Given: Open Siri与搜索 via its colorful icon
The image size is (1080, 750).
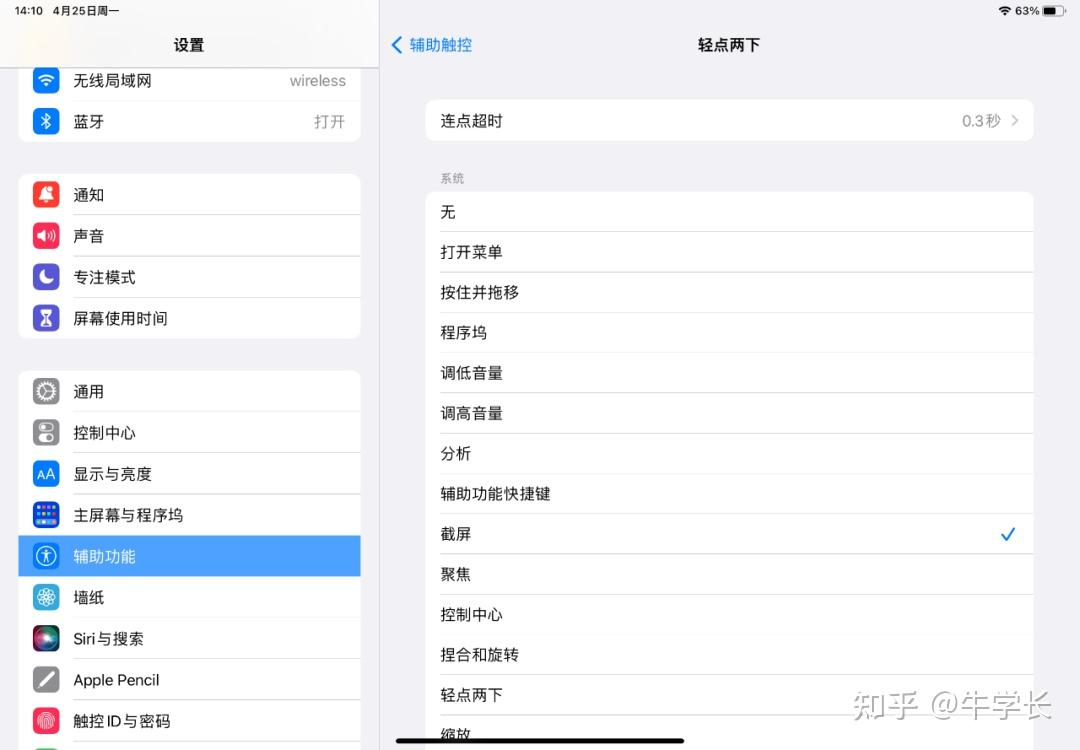Looking at the screenshot, I should (x=45, y=638).
